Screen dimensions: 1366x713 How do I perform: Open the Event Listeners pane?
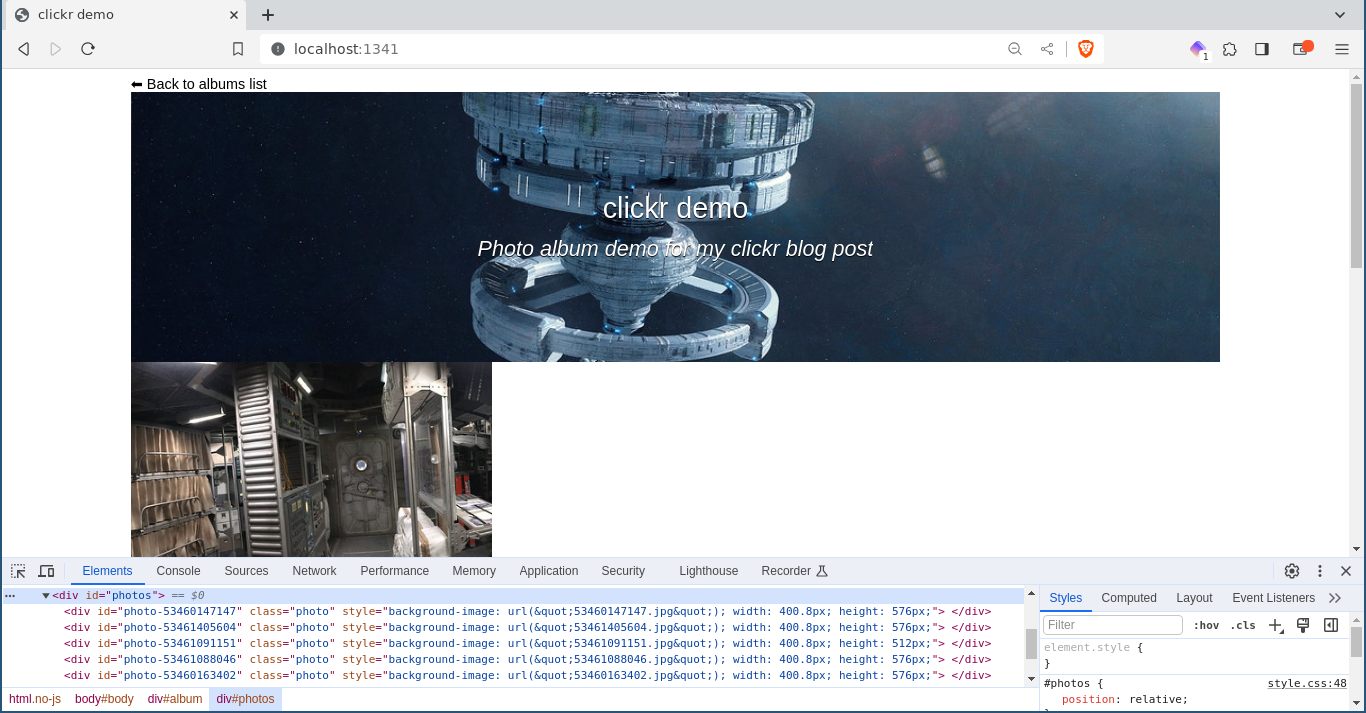tap(1273, 598)
